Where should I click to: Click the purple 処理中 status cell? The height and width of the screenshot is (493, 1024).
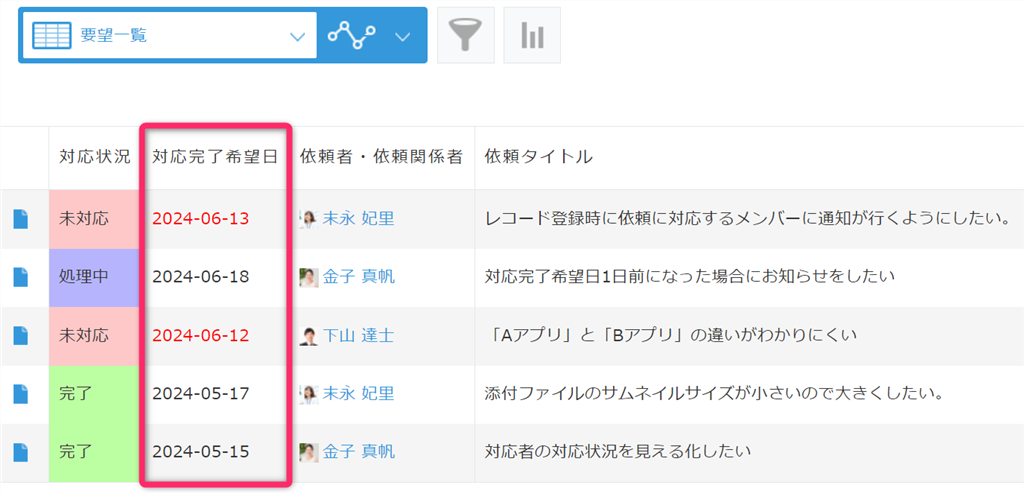click(94, 277)
